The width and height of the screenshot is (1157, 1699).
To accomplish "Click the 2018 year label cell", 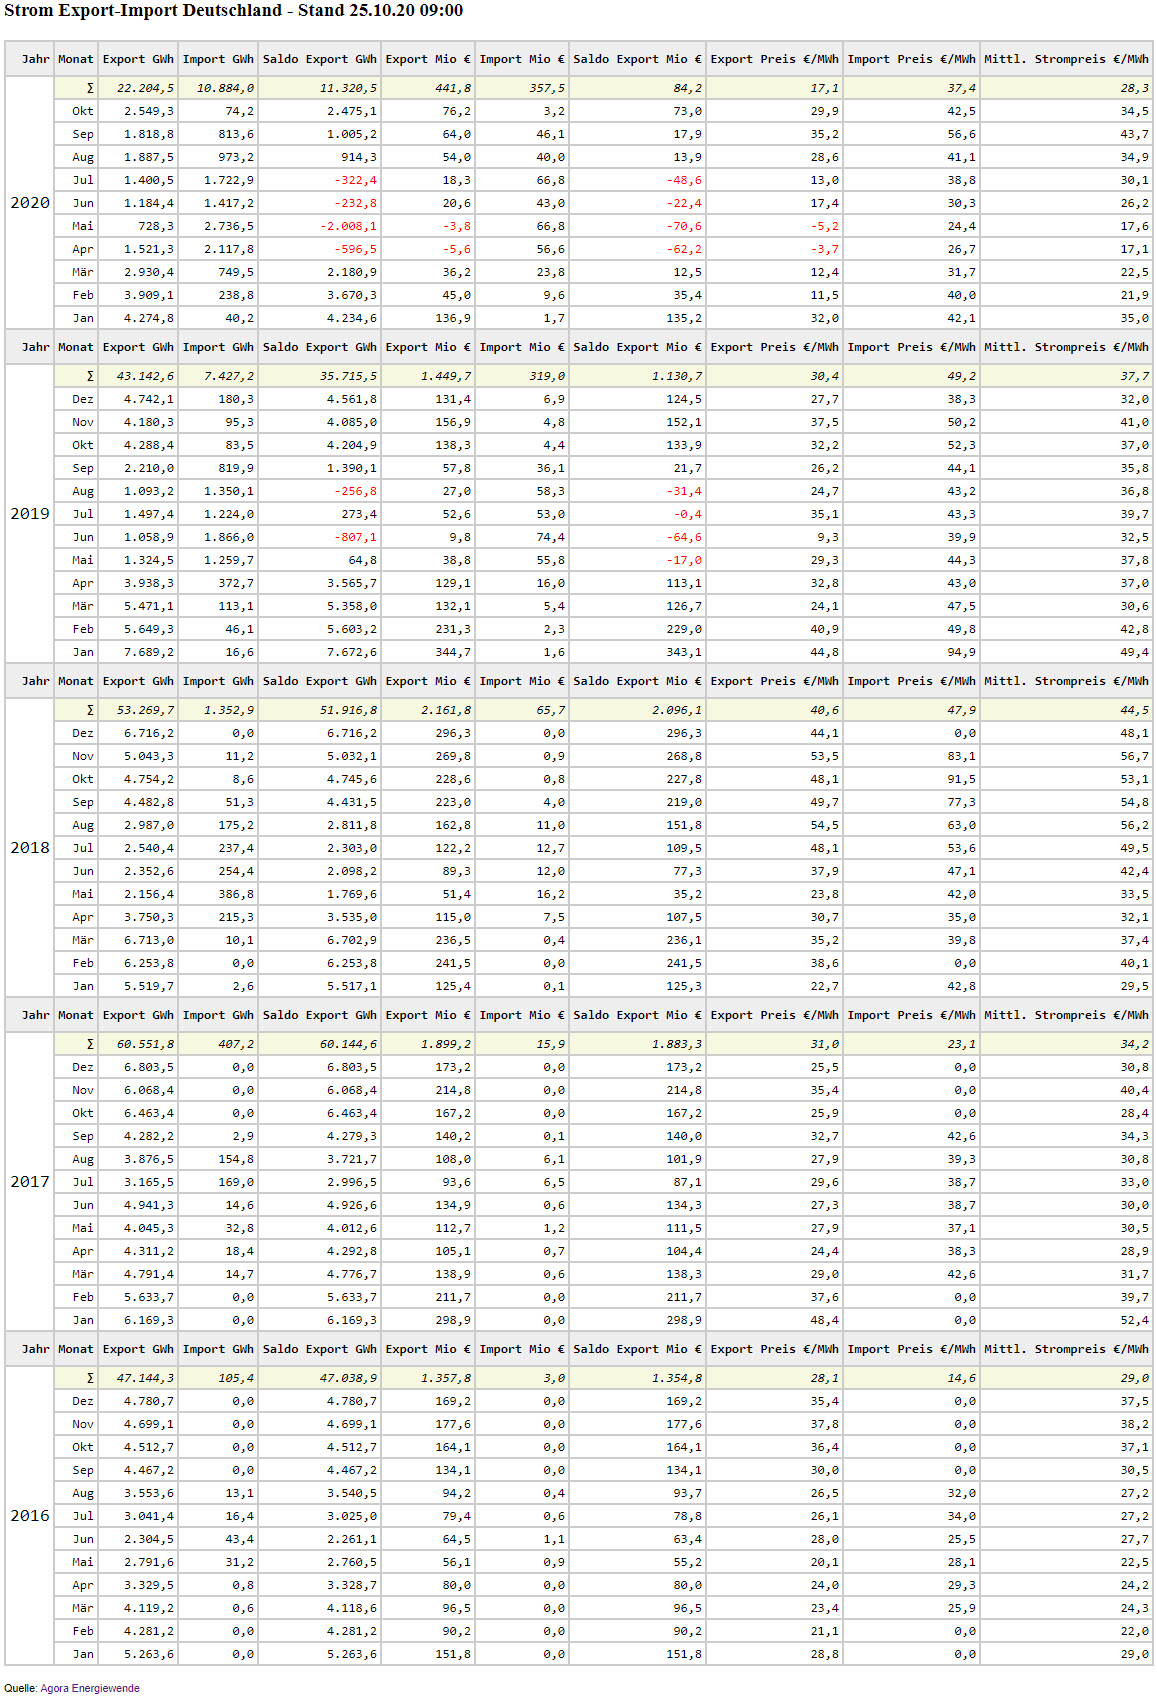I will coord(29,848).
